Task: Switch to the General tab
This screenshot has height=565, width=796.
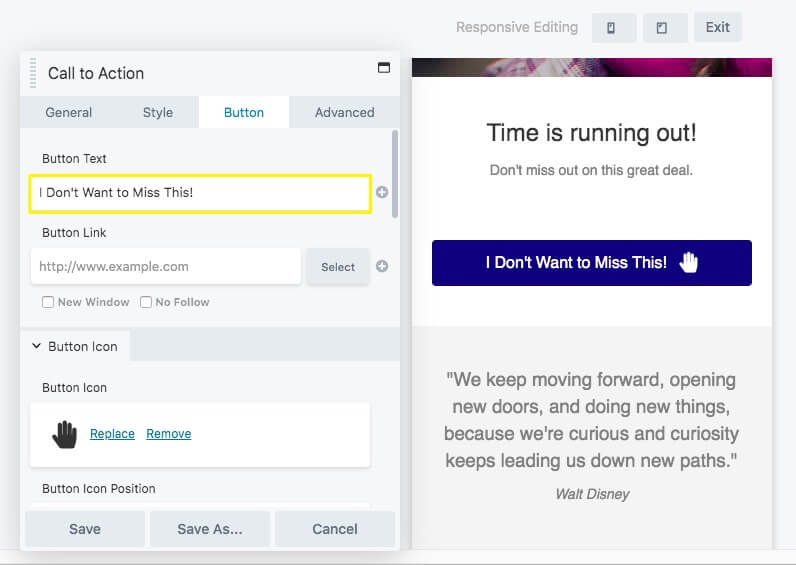Action: point(69,112)
